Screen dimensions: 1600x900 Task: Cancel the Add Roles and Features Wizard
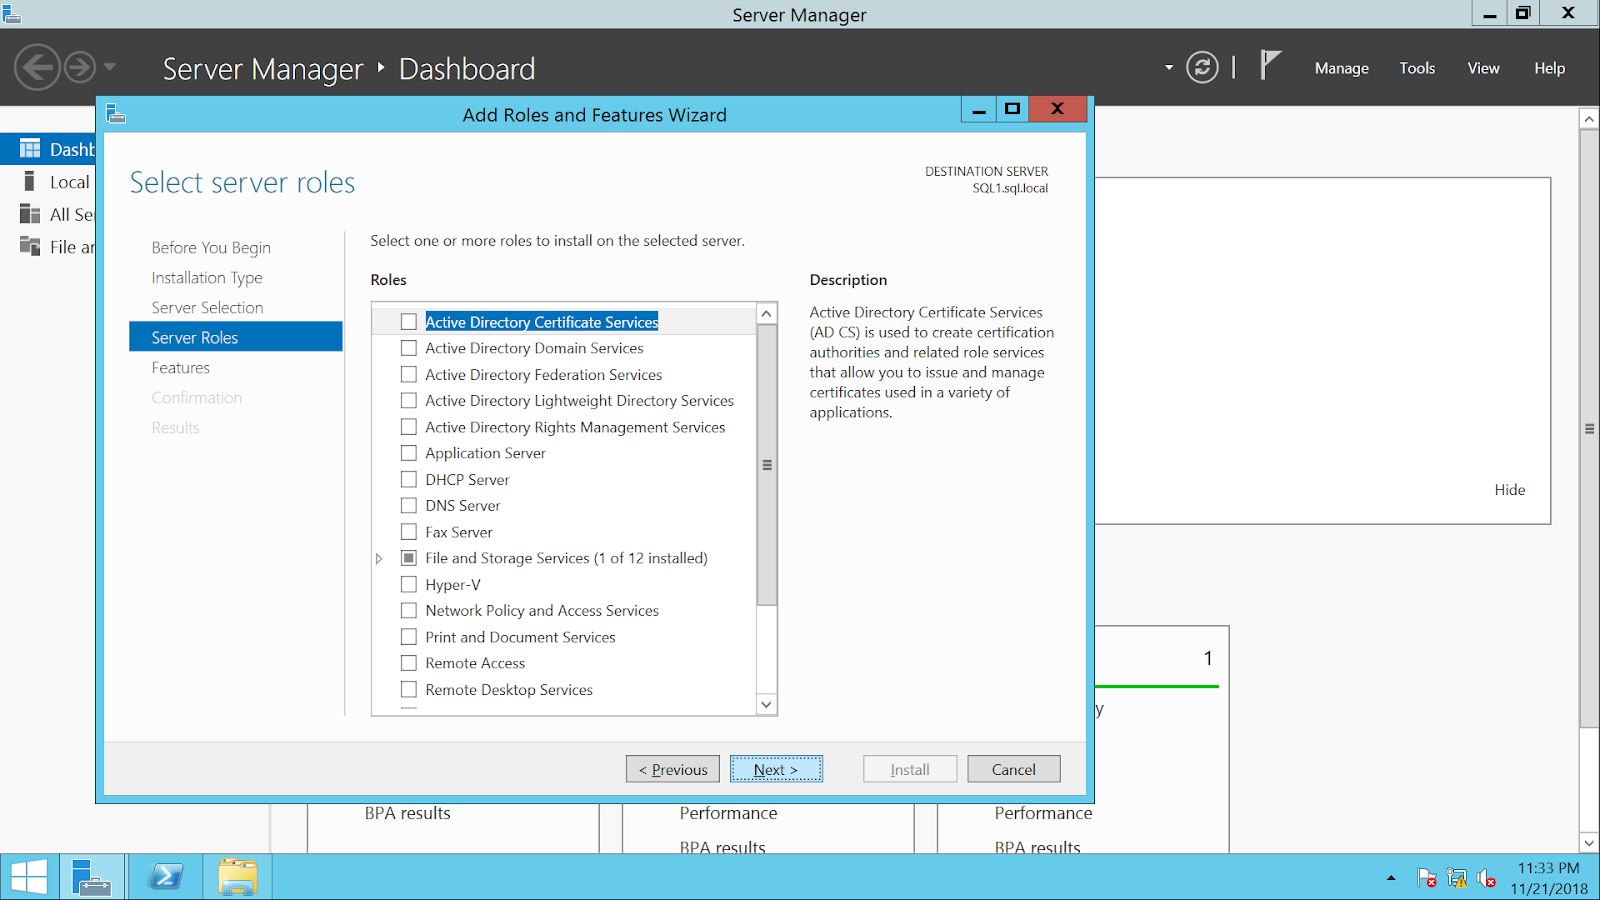[1013, 768]
